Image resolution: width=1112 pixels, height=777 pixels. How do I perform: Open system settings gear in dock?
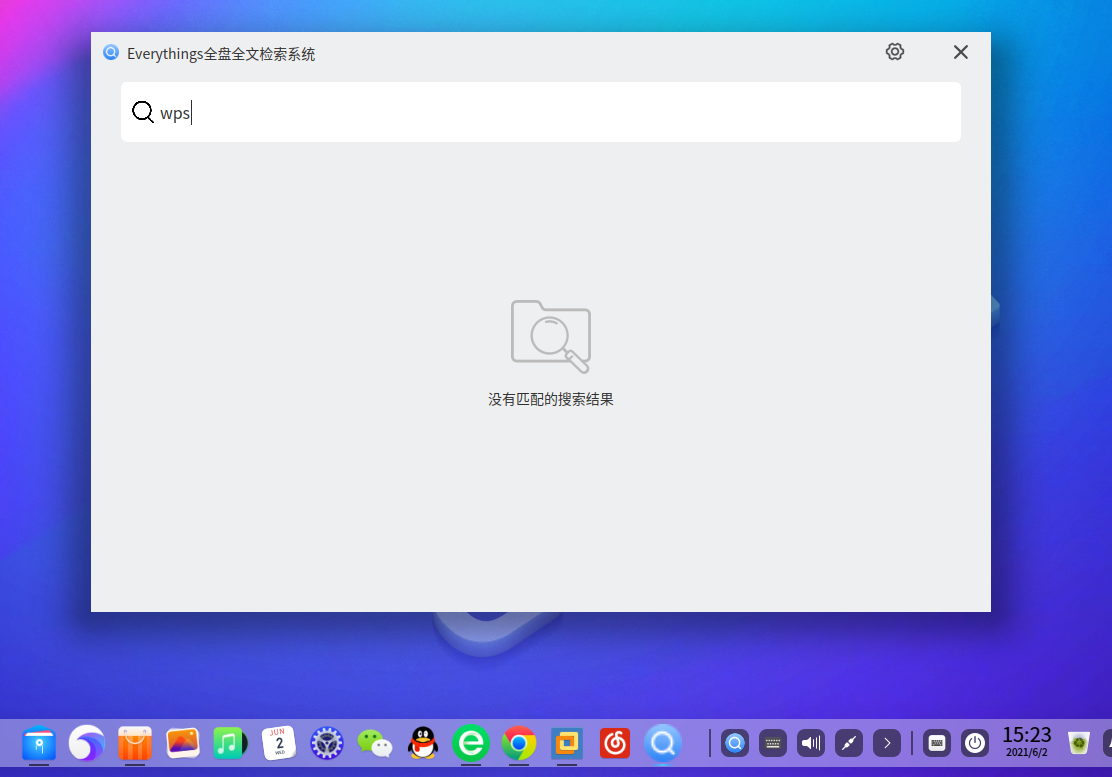(x=327, y=744)
